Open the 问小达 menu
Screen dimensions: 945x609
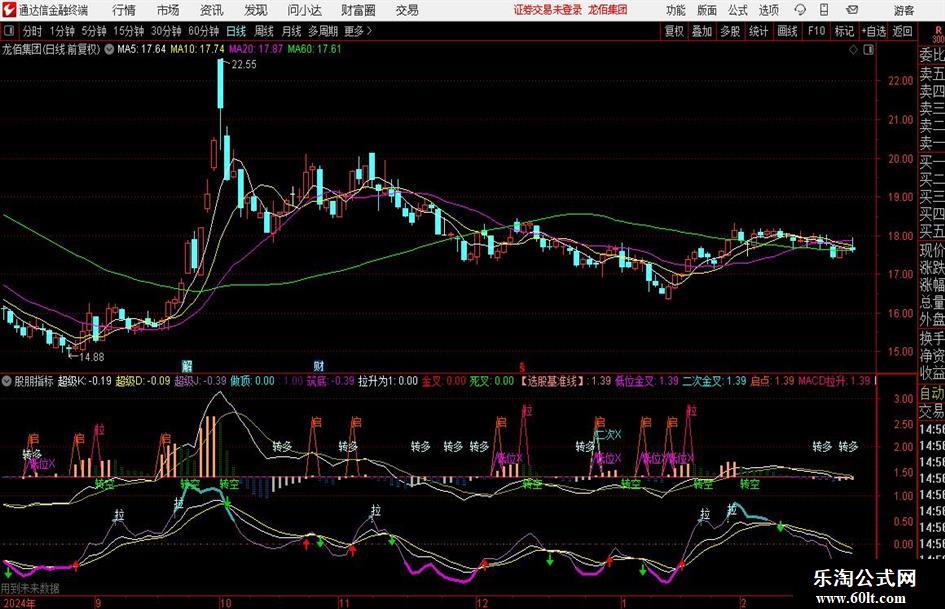pos(304,10)
